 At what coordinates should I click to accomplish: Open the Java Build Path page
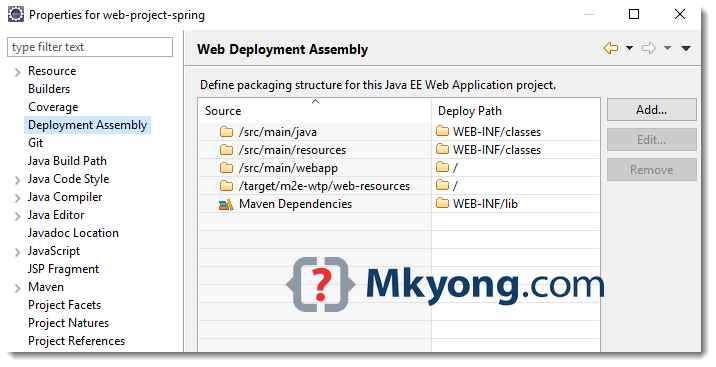tap(67, 161)
